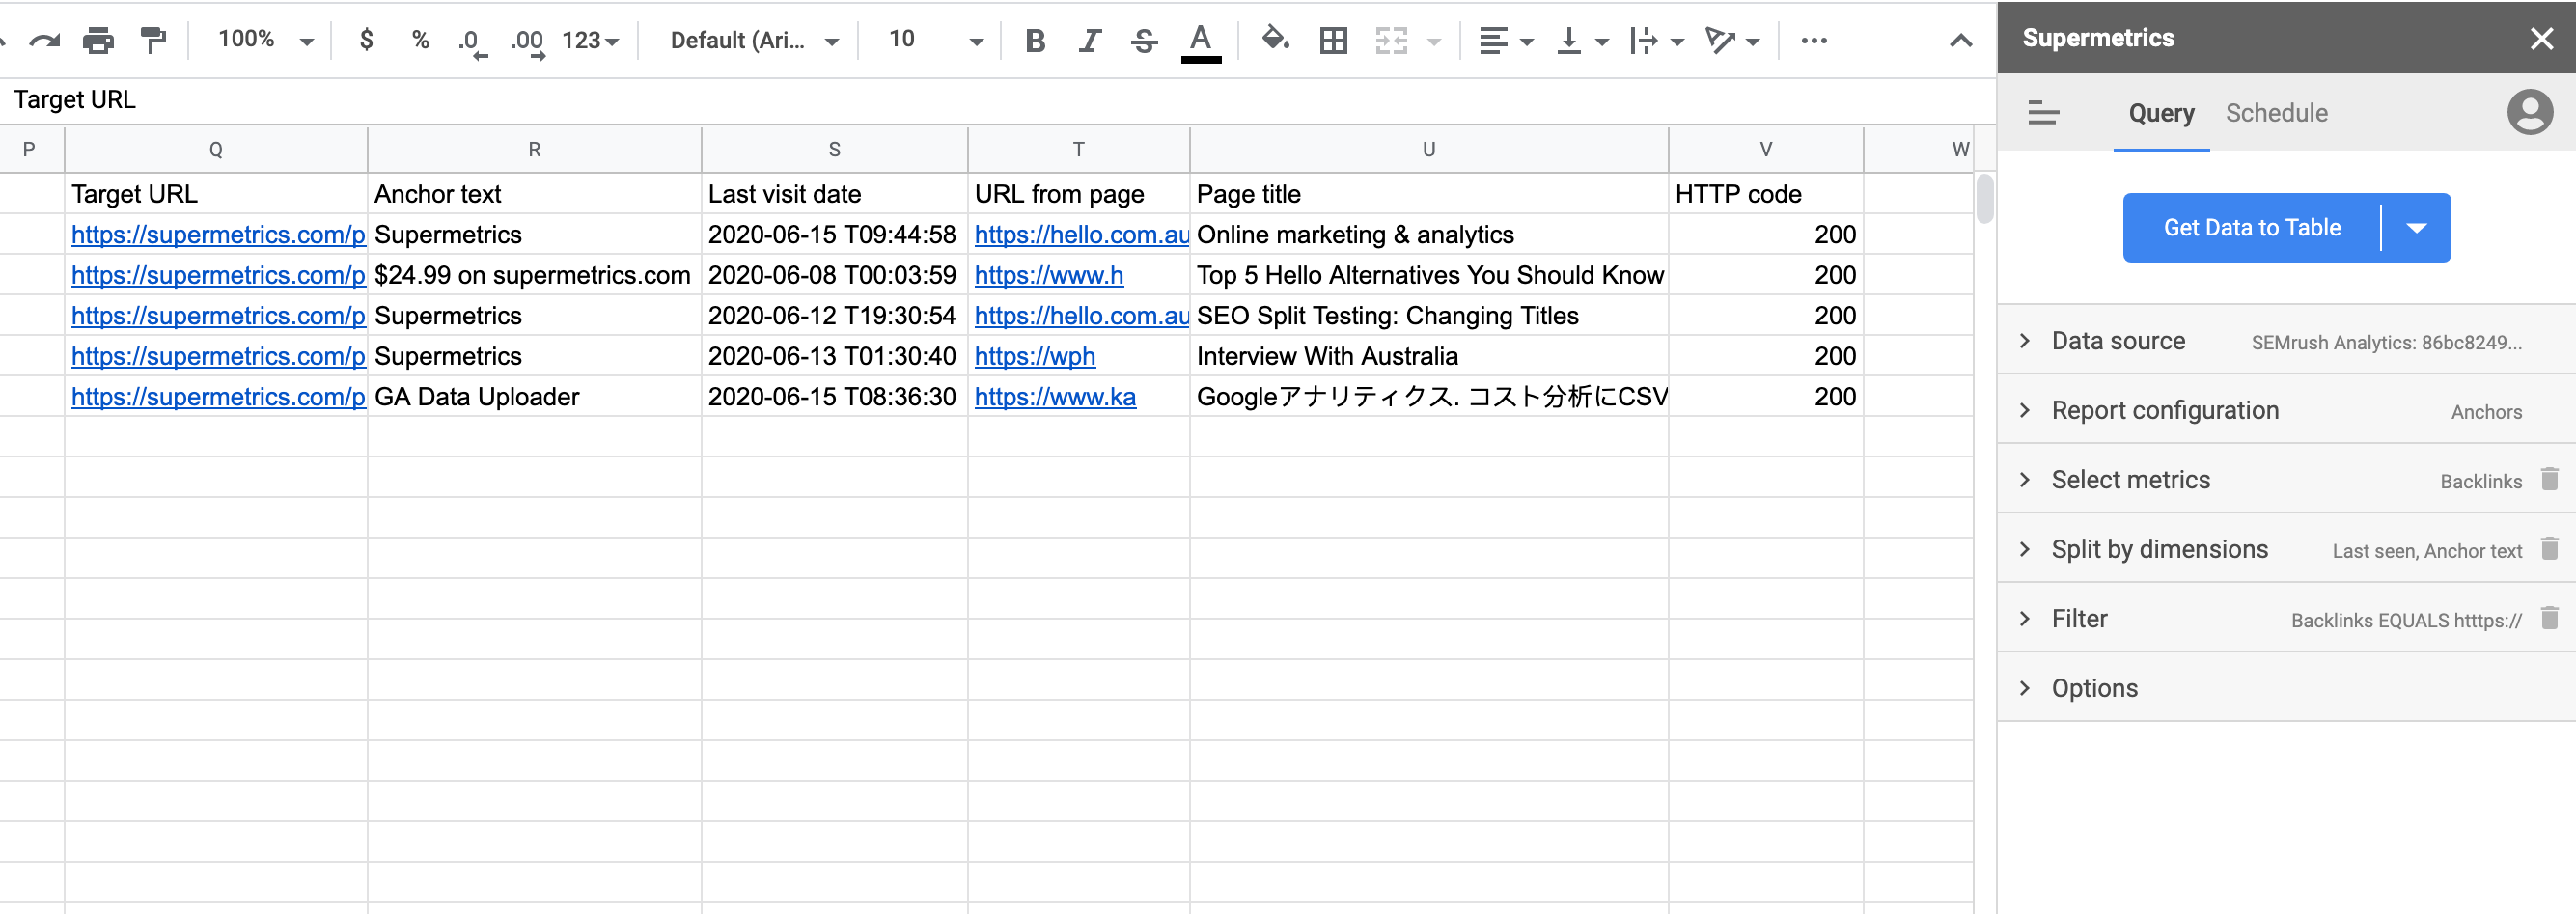
Task: Expand the Filter section
Action: 2287,619
